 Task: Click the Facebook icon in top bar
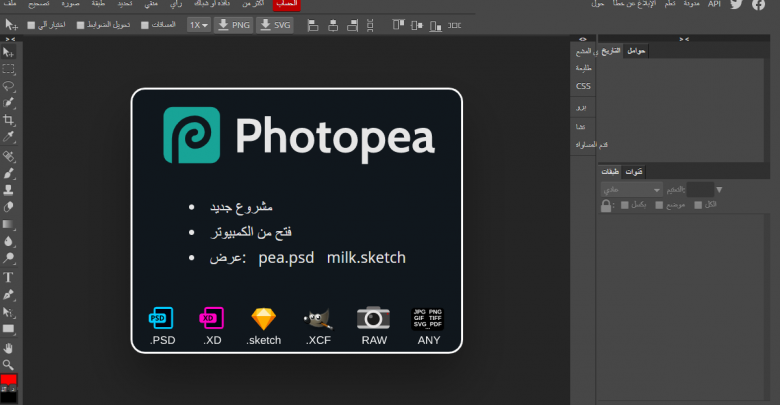759,5
